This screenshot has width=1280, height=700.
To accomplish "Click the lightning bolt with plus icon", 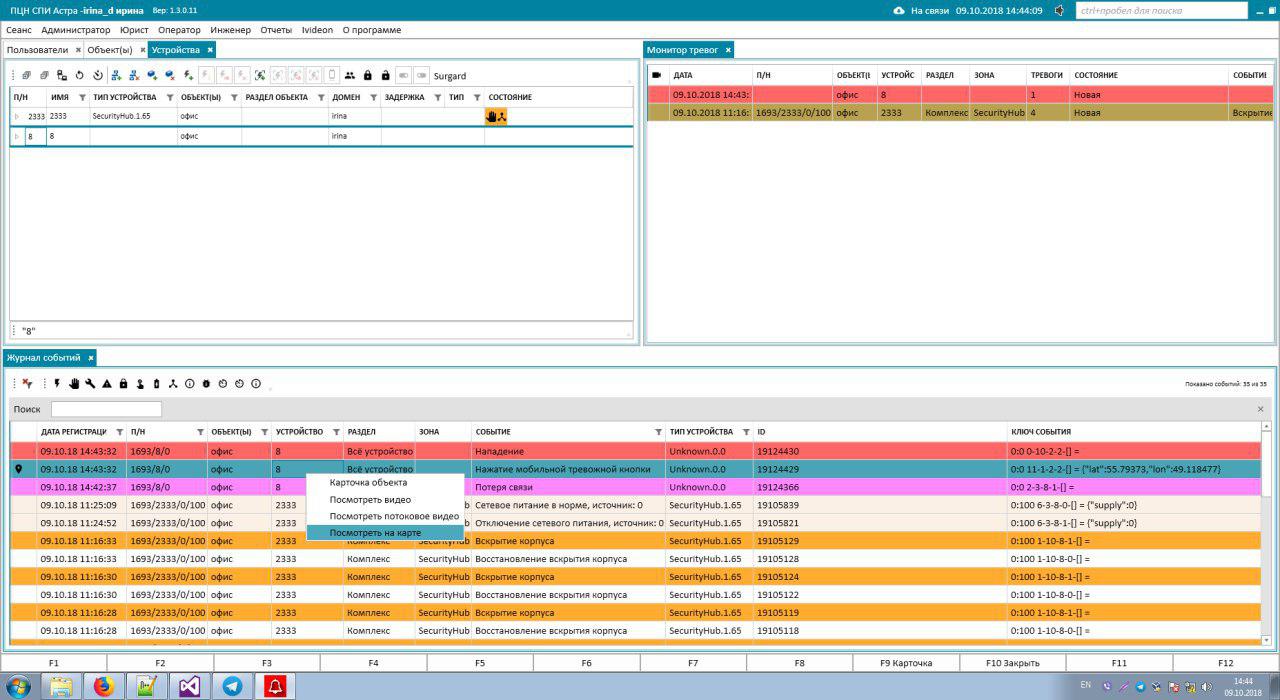I will coord(189,75).
